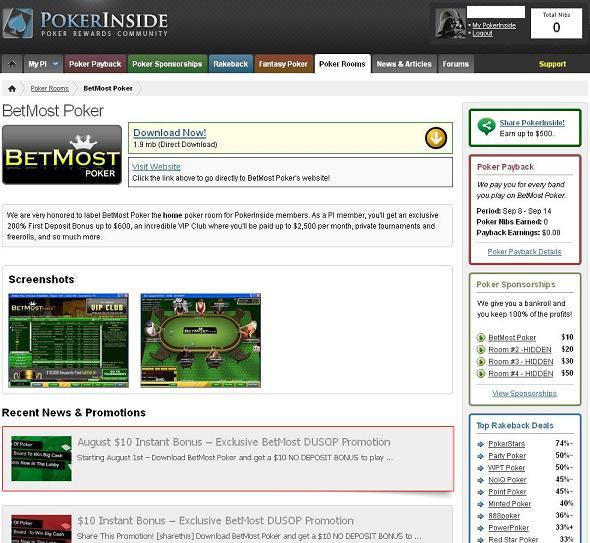Click the Download Now! link
The height and width of the screenshot is (543, 590).
point(170,133)
